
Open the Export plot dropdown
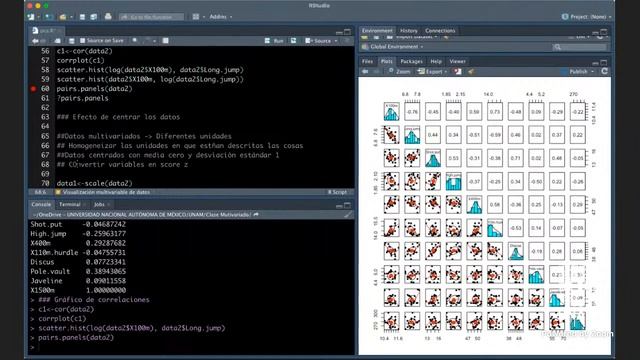pos(432,71)
